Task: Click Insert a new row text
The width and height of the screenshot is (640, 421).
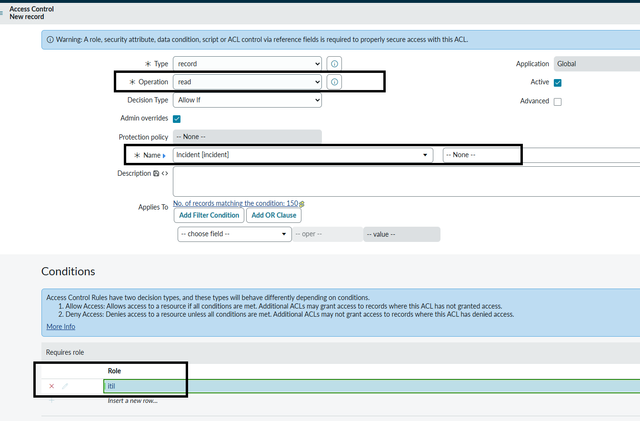Action: pos(133,401)
